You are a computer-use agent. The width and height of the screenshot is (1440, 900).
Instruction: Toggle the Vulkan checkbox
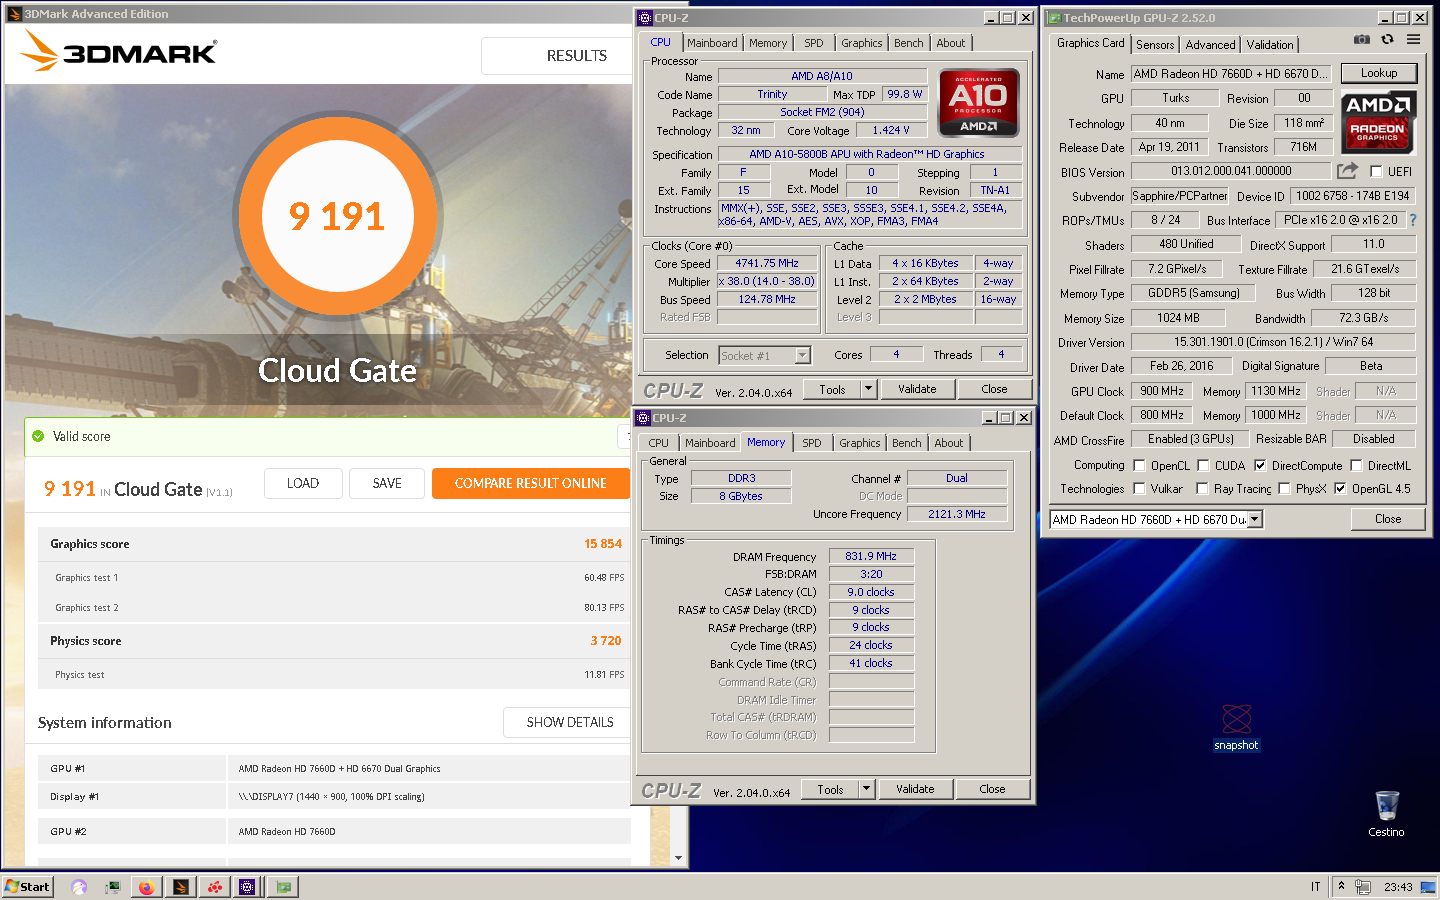click(1139, 488)
